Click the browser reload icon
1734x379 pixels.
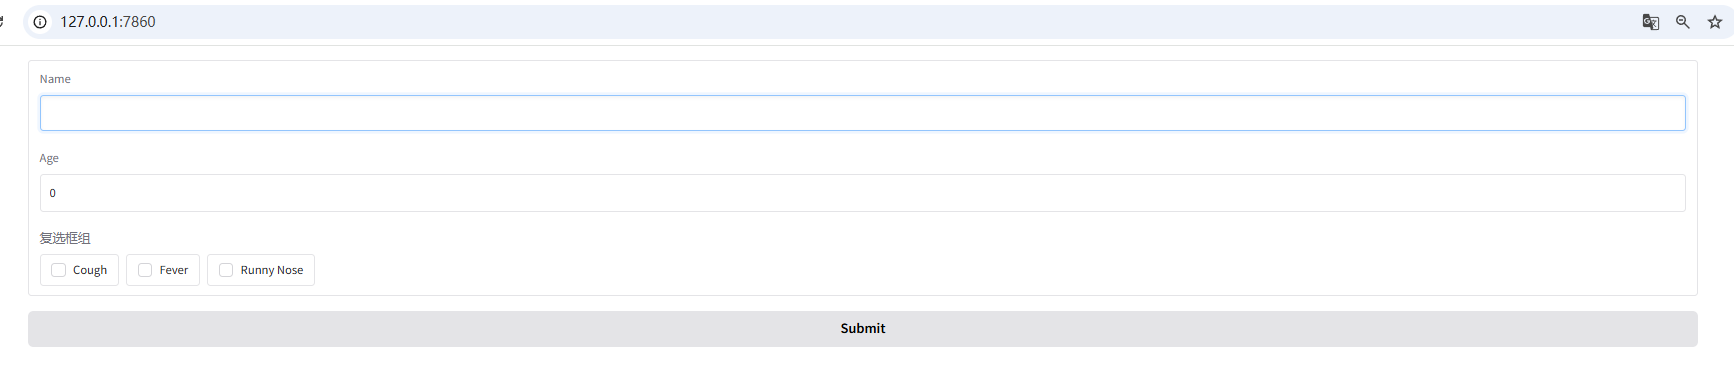coord(2,21)
